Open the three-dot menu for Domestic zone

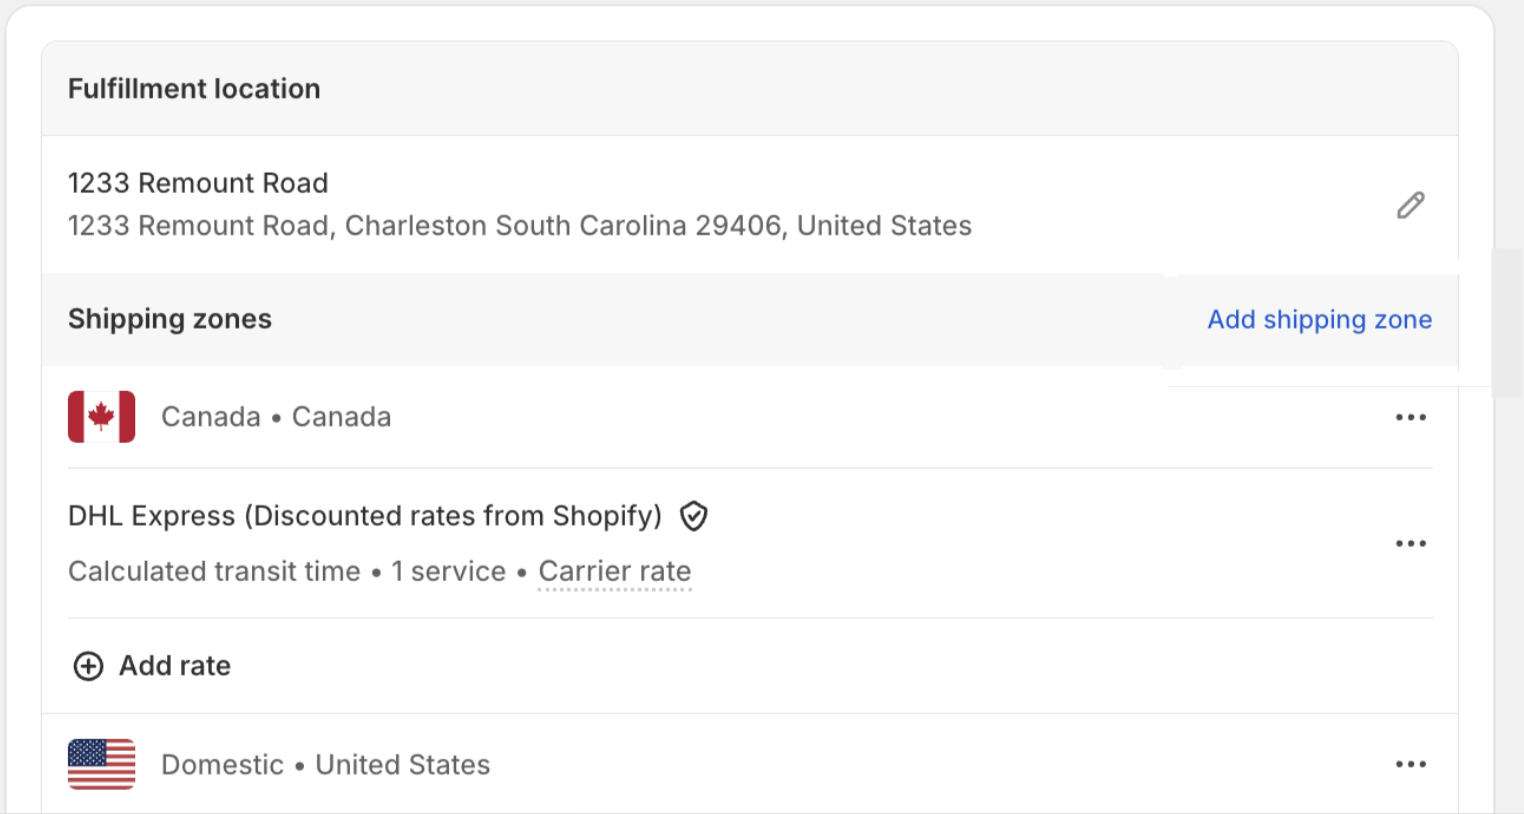(x=1410, y=765)
